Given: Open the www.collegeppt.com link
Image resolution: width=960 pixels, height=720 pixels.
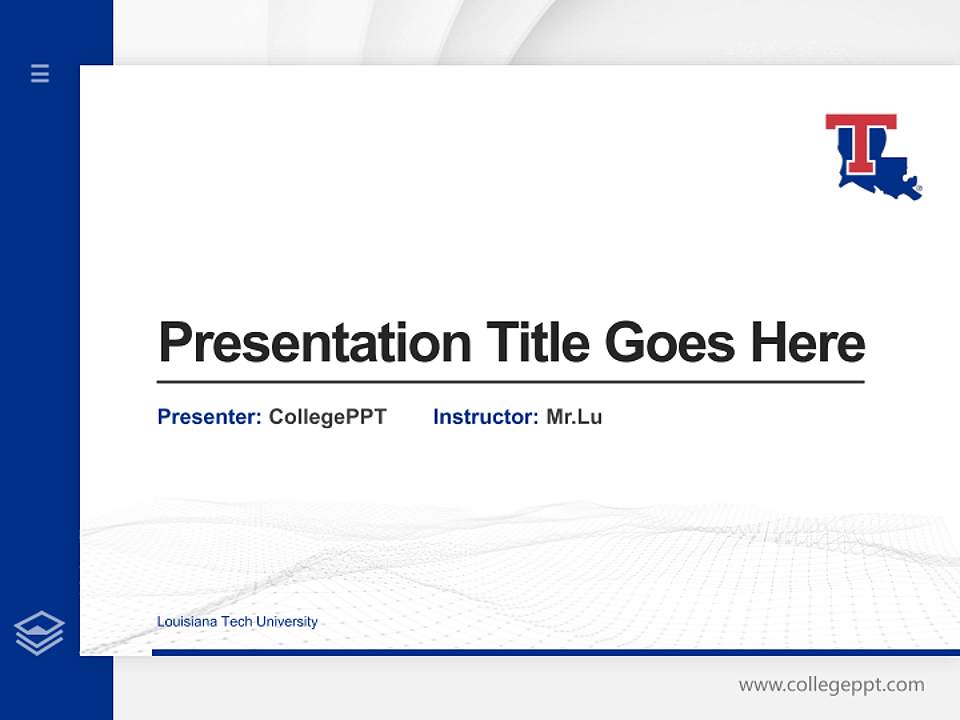Looking at the screenshot, I should [831, 684].
